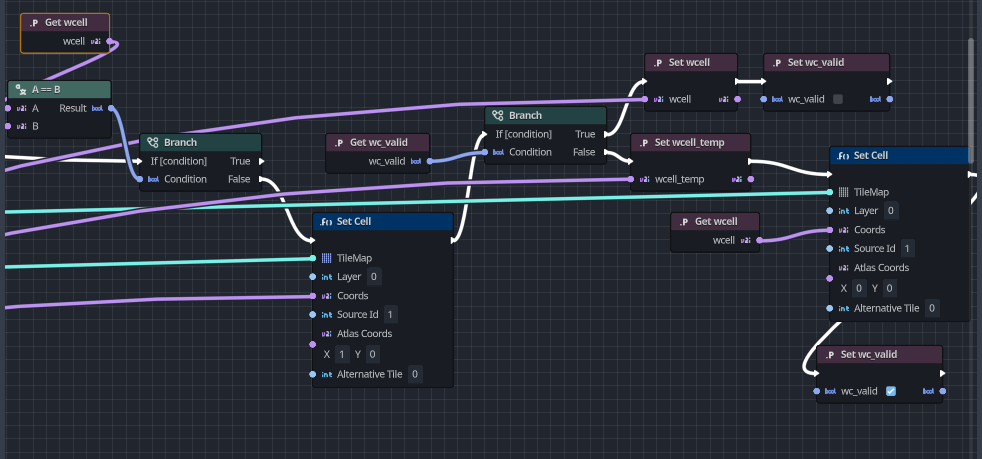
Task: Click the True exec output of Branch beside Get wc_valid
Action: click(607, 134)
